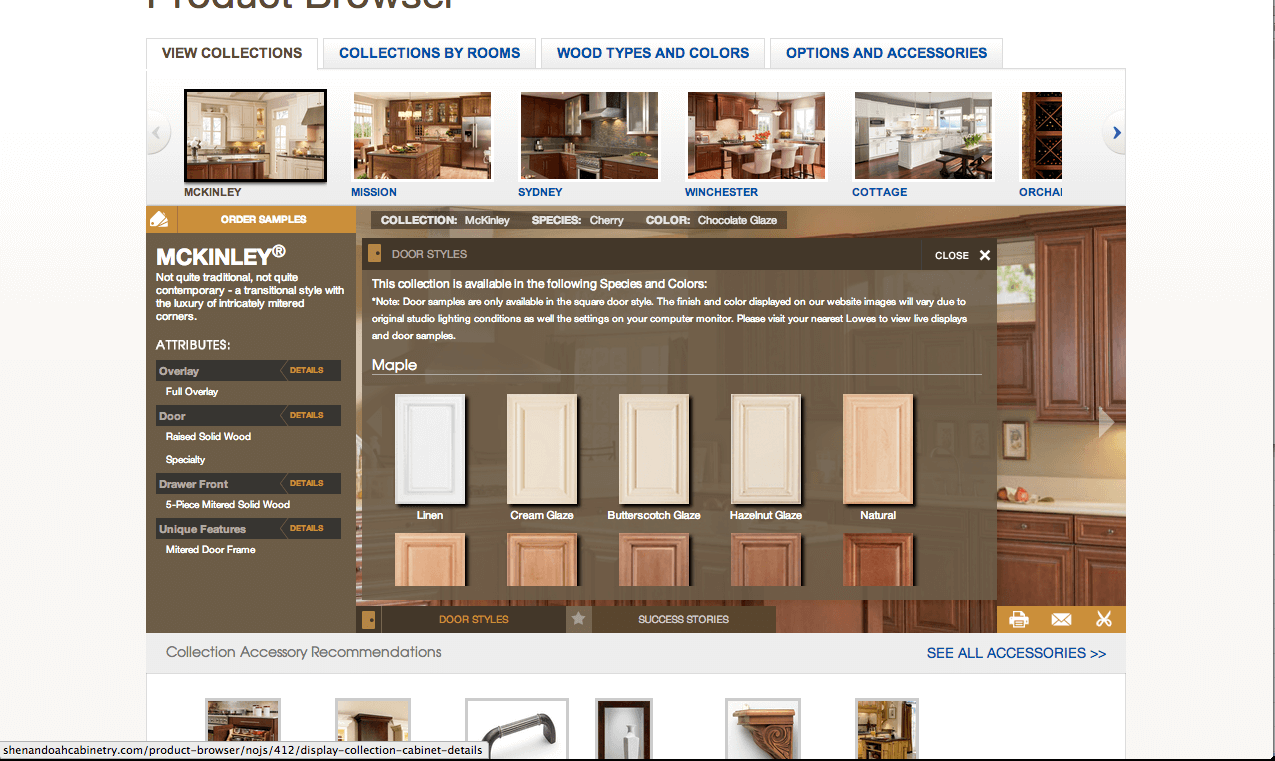Click the door icon on Door Styles tab
The image size is (1275, 761).
click(368, 619)
